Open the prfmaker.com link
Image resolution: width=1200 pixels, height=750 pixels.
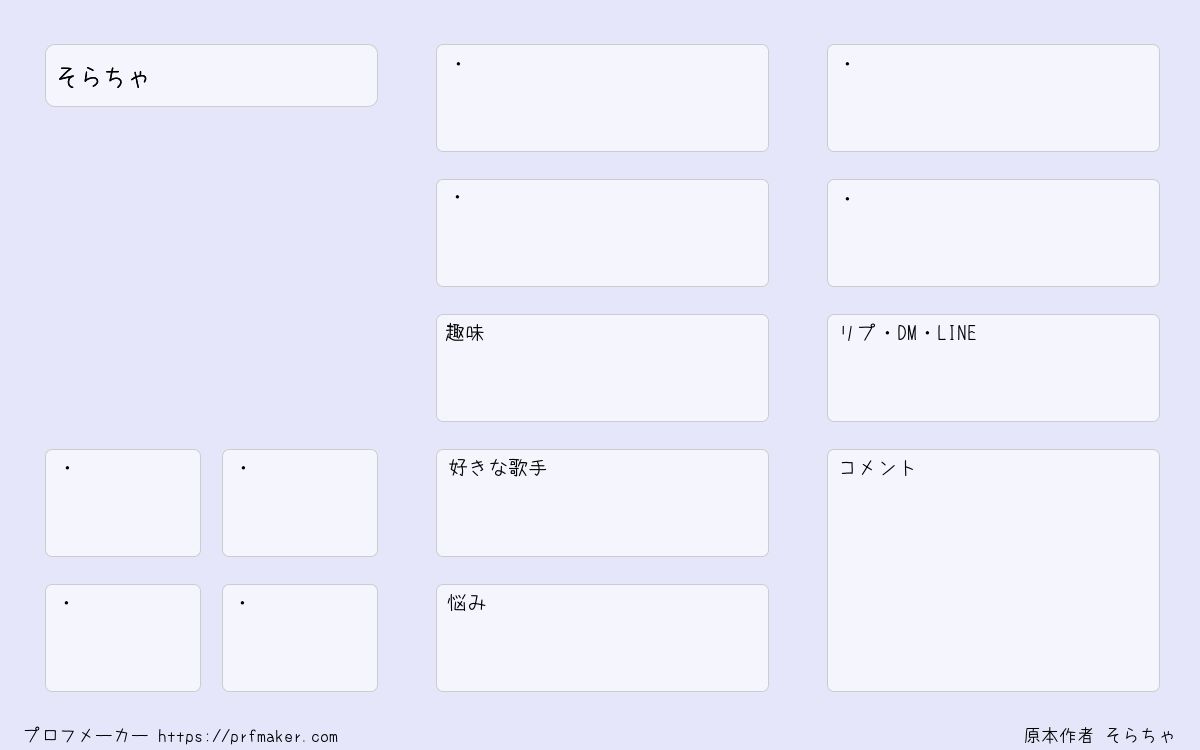248,737
